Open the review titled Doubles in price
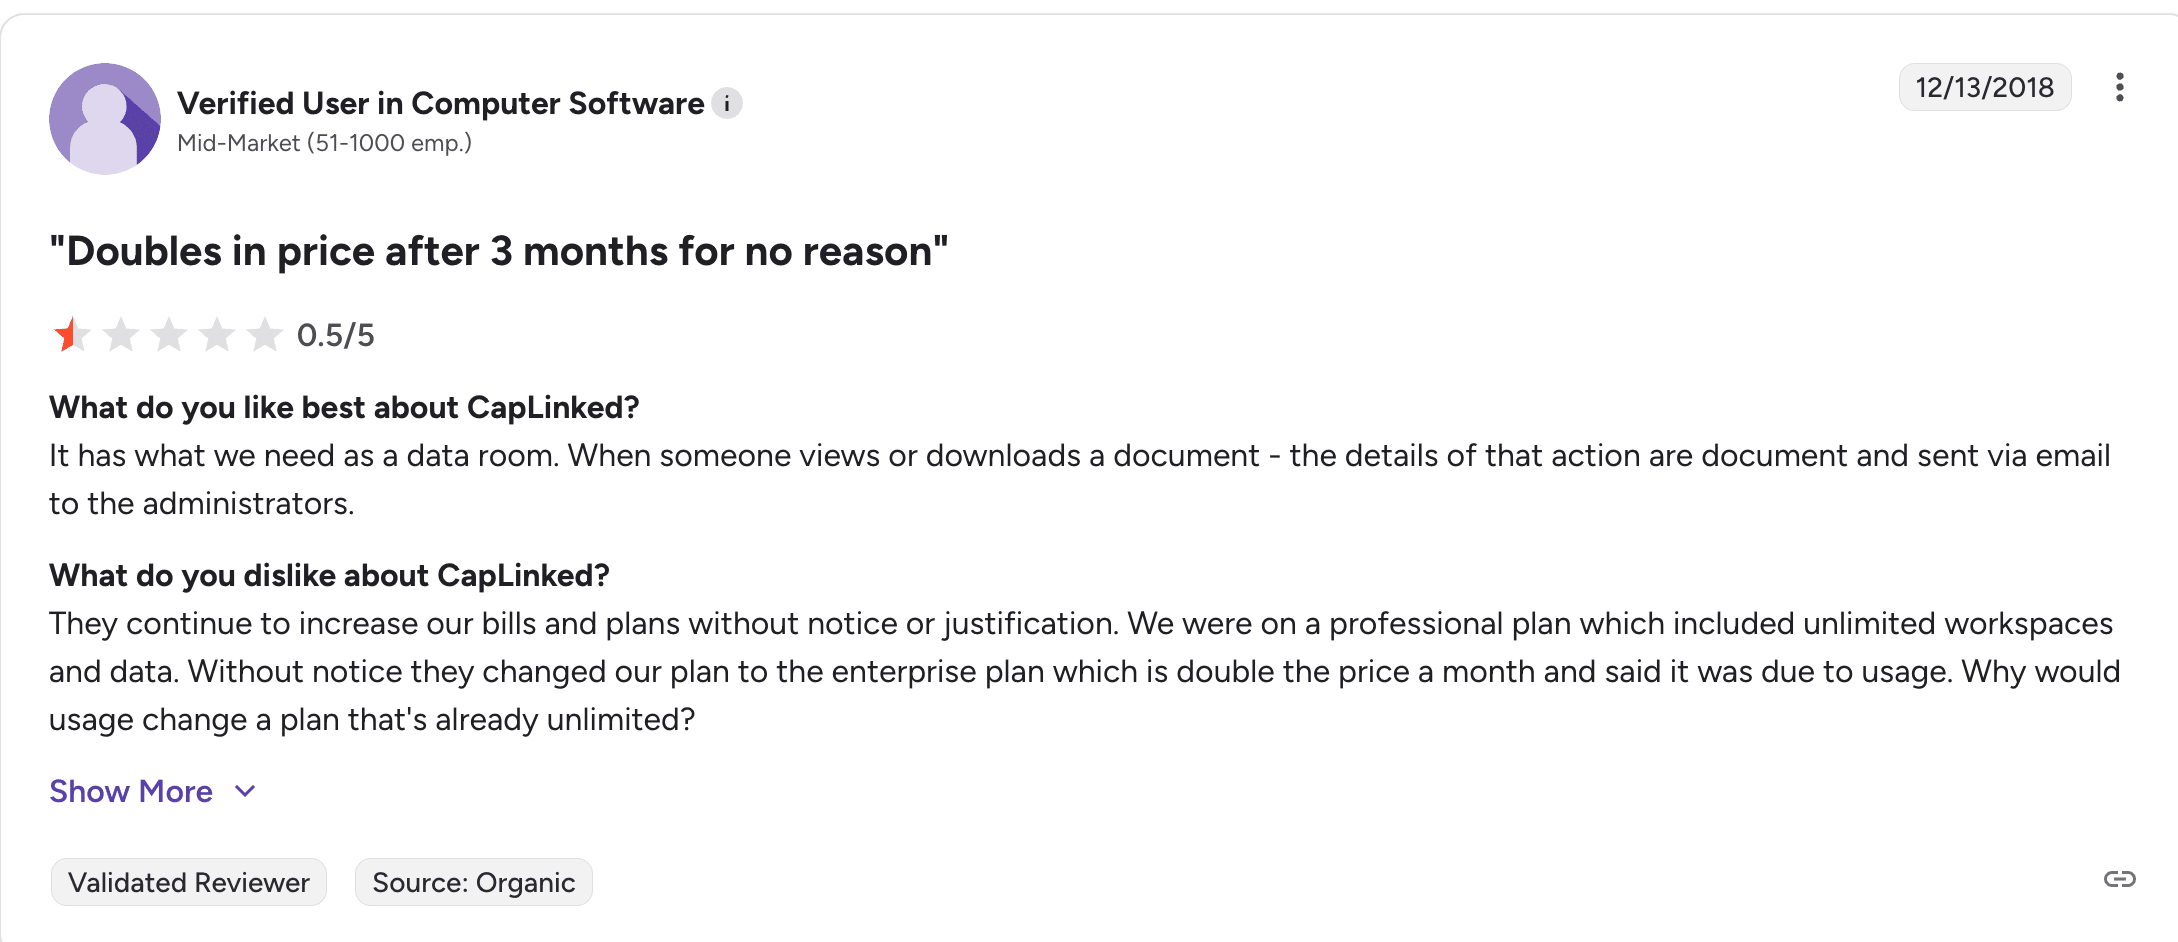The width and height of the screenshot is (2178, 942). click(498, 251)
